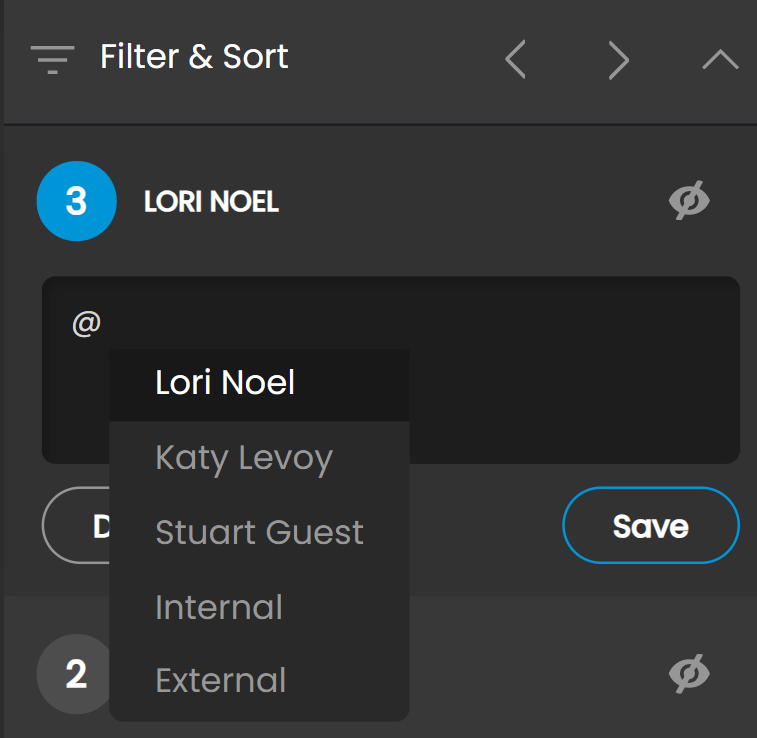Viewport: 757px width, 738px height.
Task: Pick the External option in mention dropdown
Action: pyautogui.click(x=221, y=680)
